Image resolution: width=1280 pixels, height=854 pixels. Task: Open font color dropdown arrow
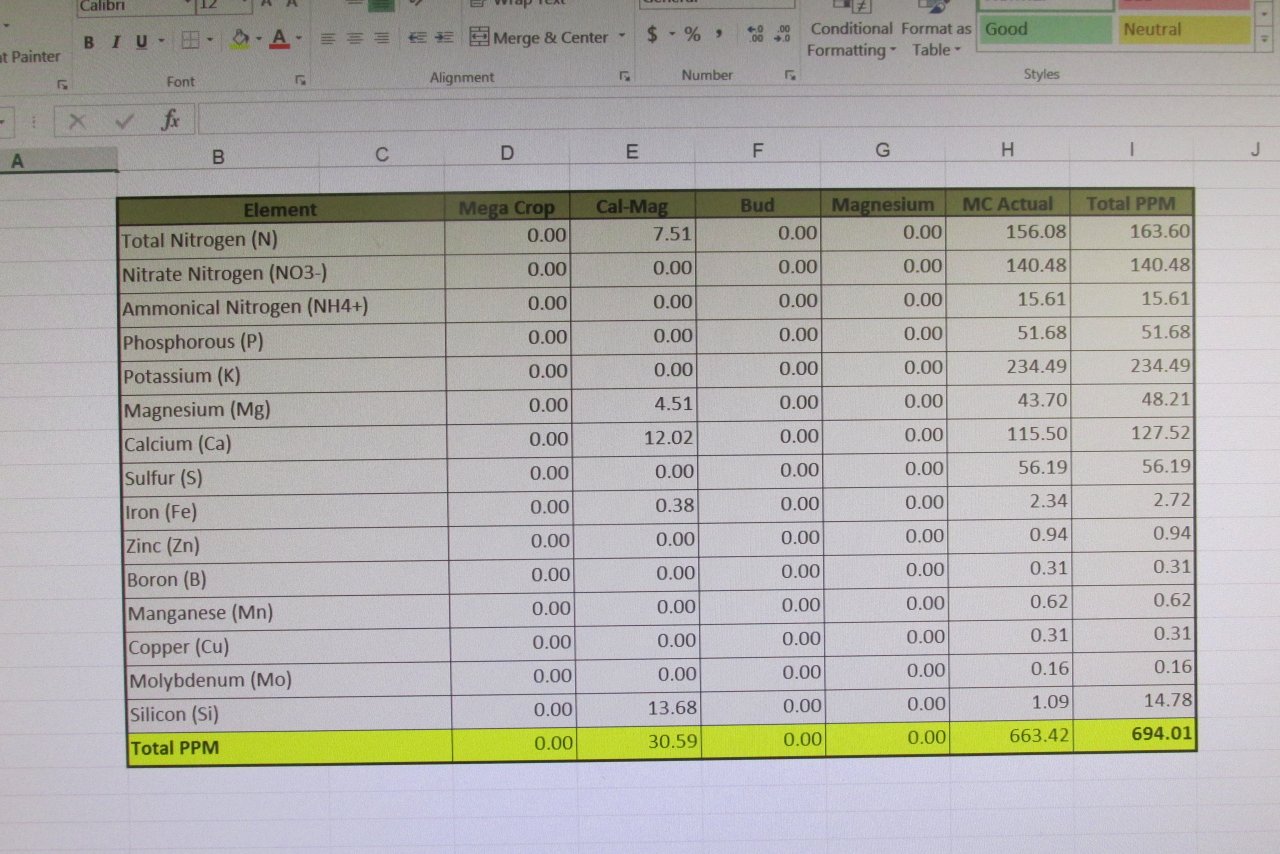pyautogui.click(x=299, y=40)
